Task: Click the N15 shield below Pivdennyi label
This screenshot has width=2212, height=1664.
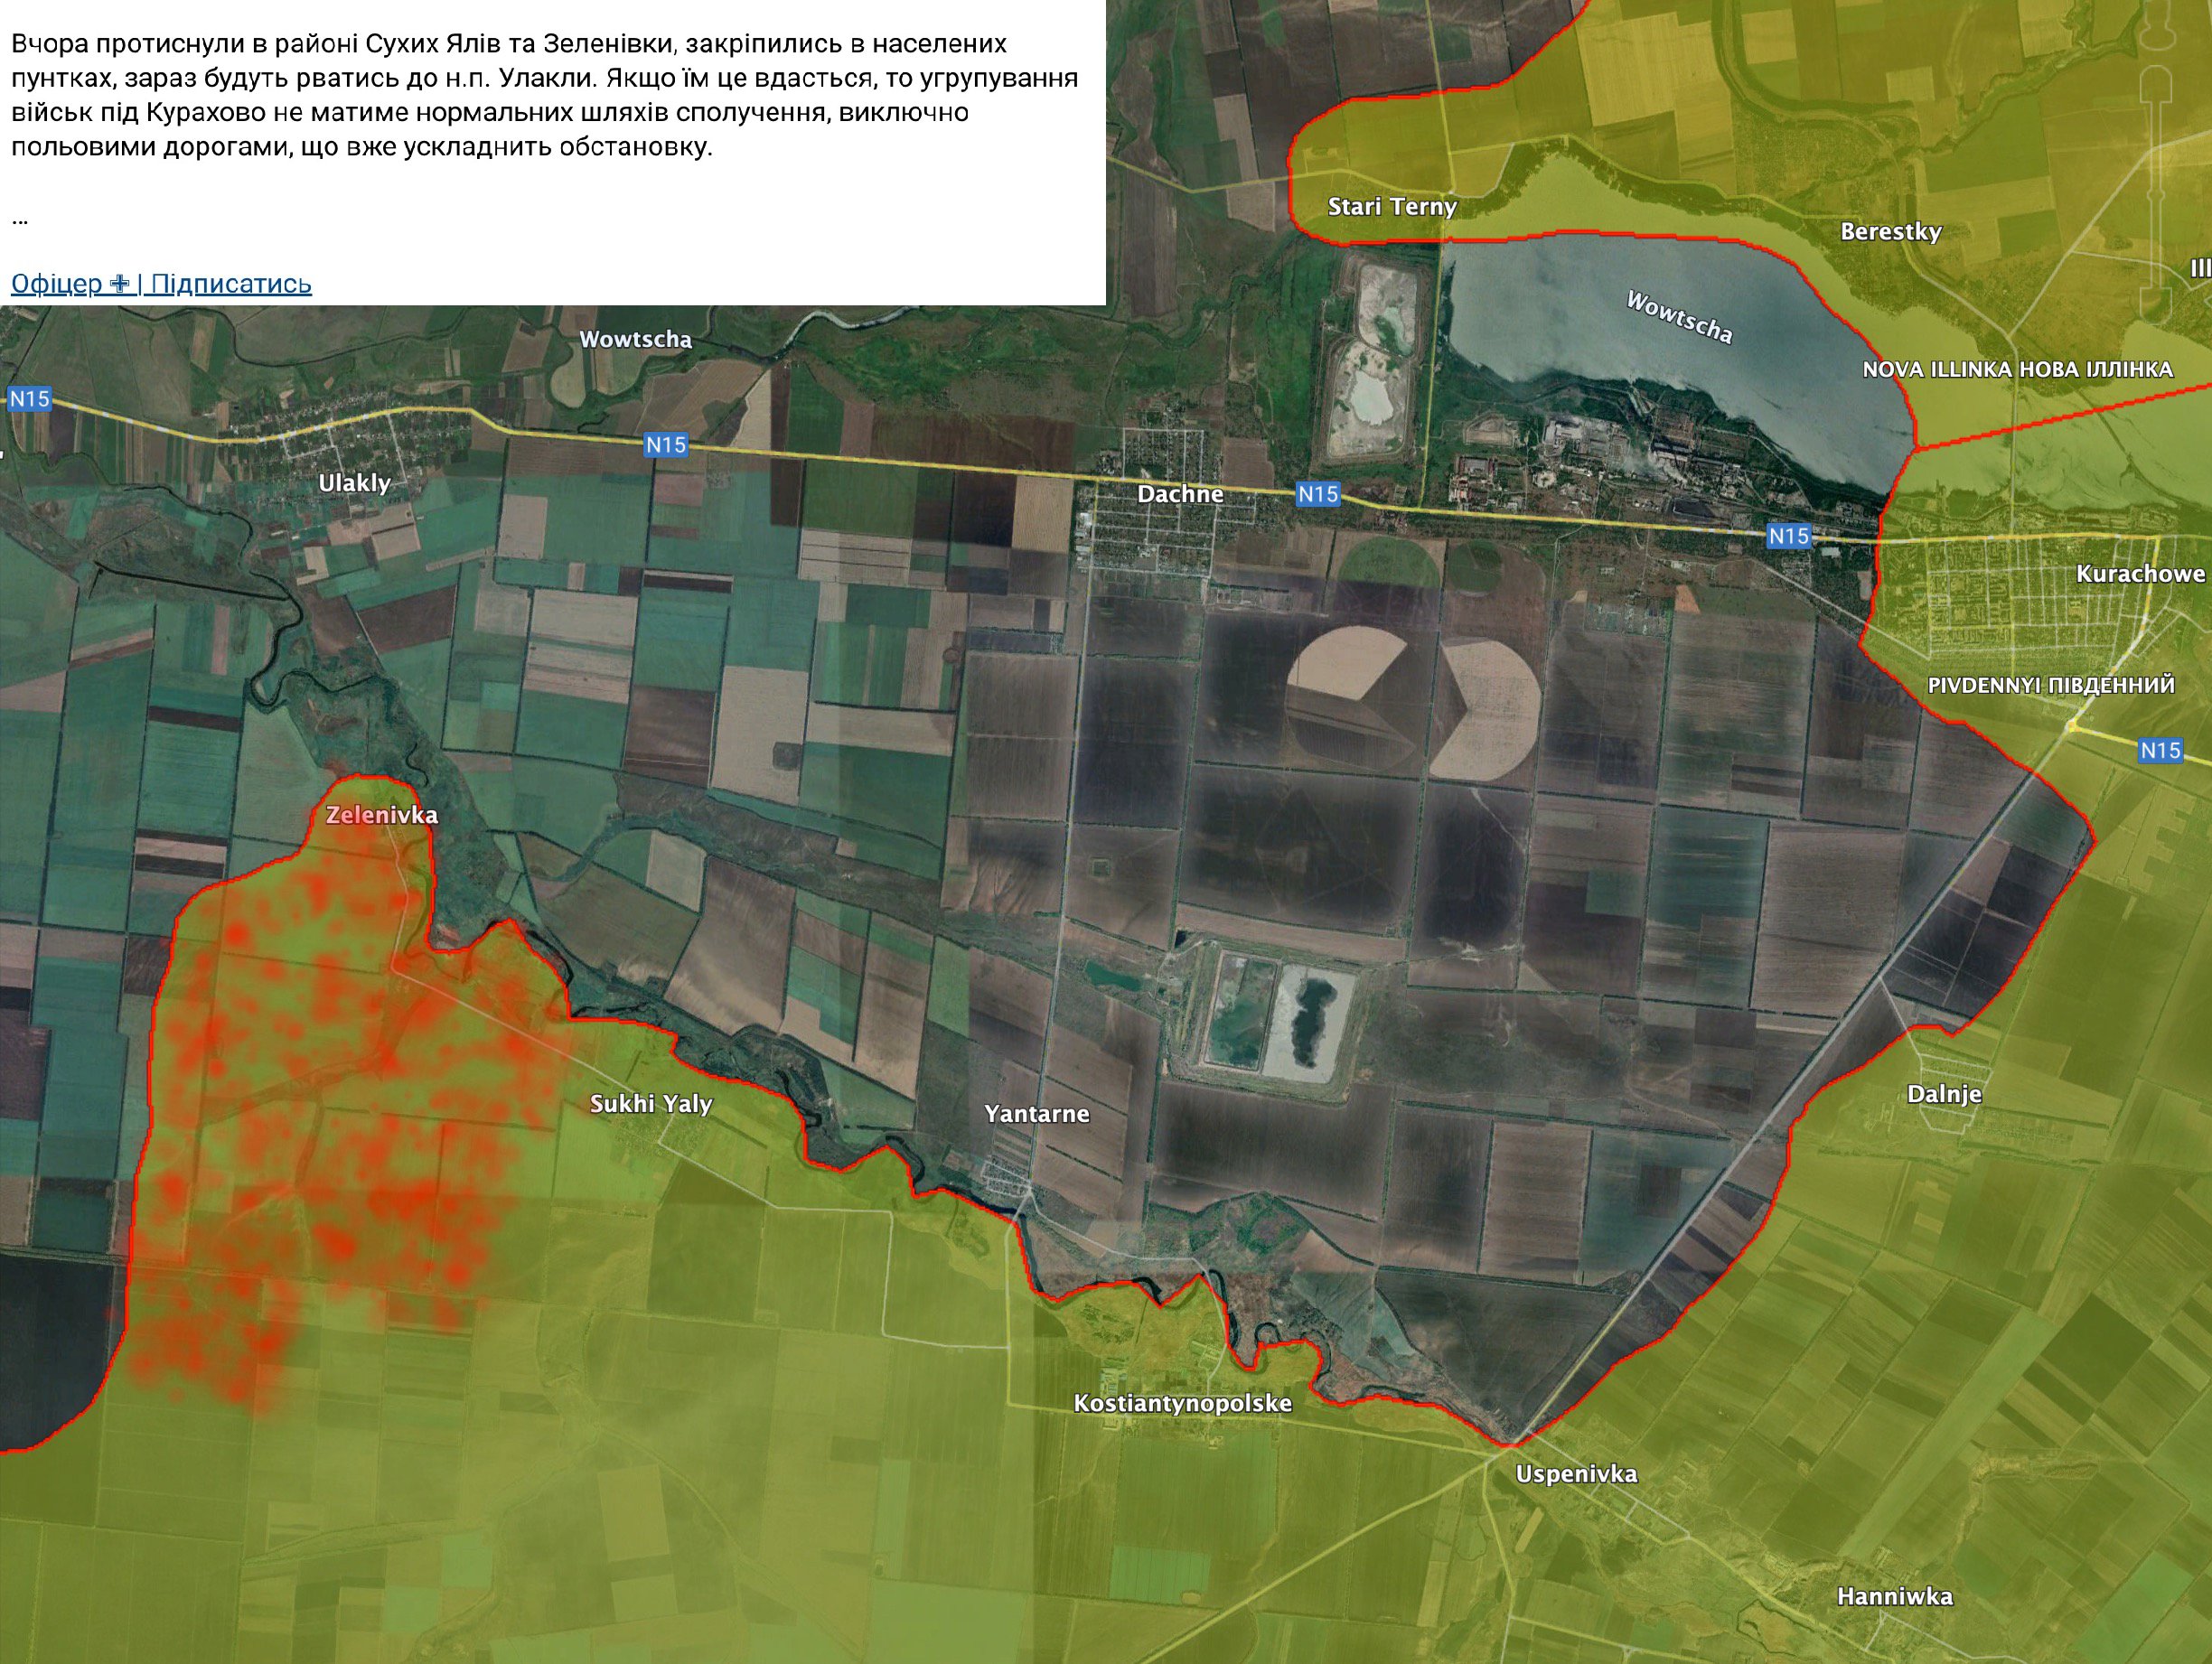Action: point(2160,750)
